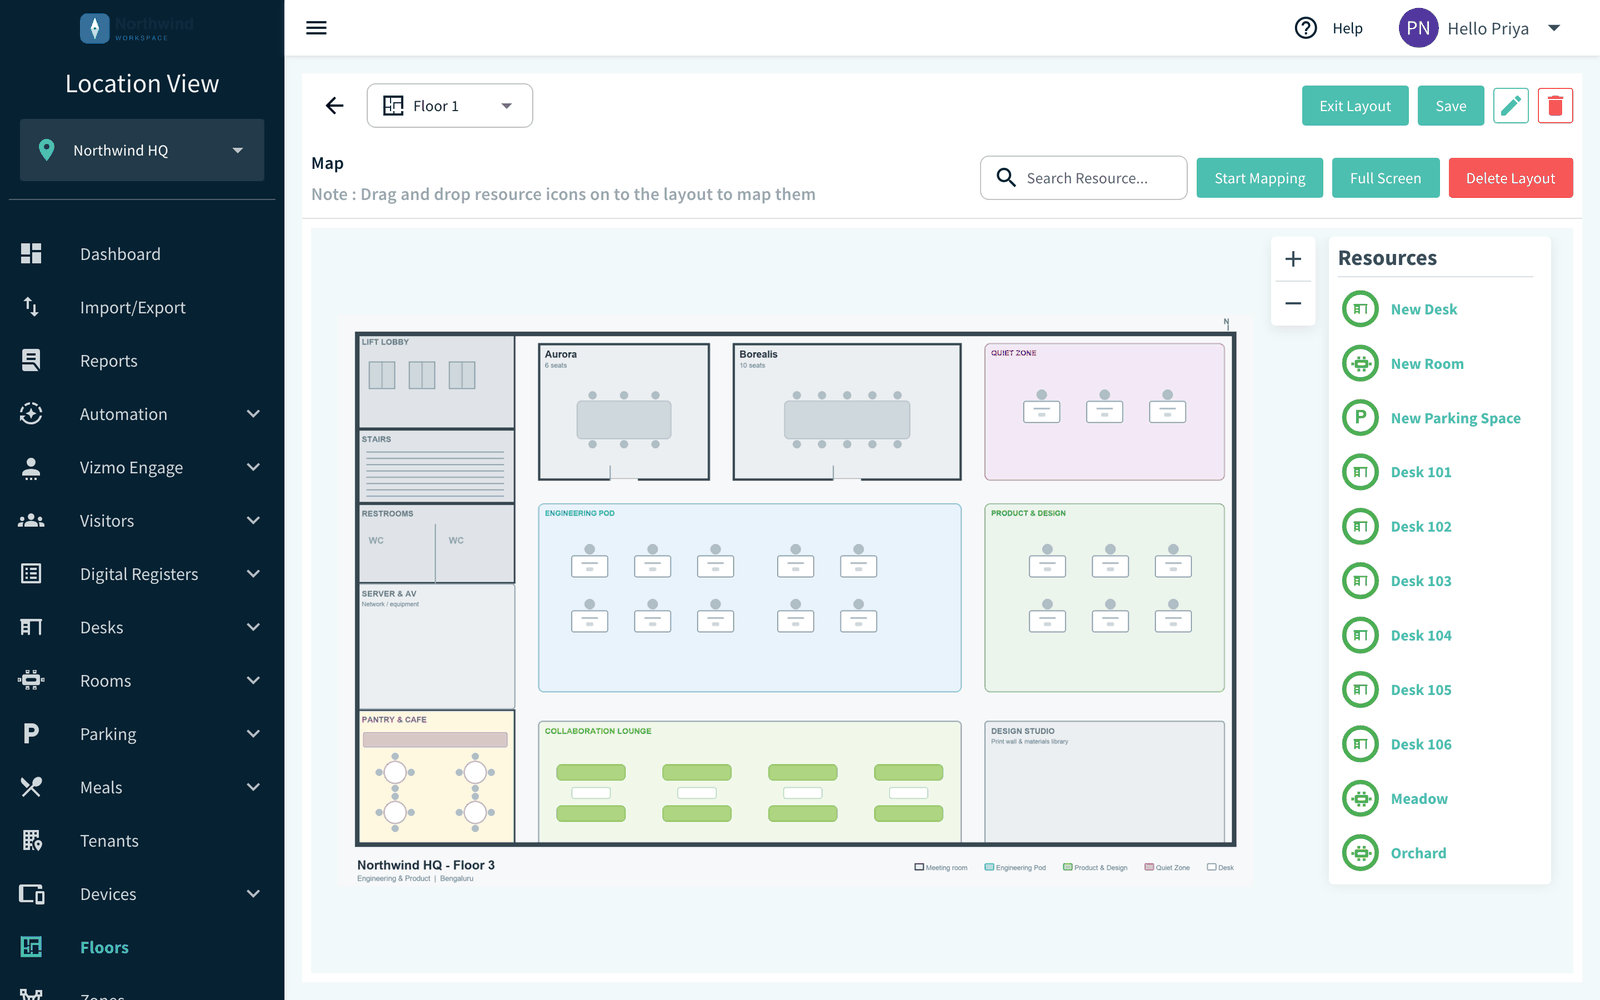Click the Save button

point(1451,105)
